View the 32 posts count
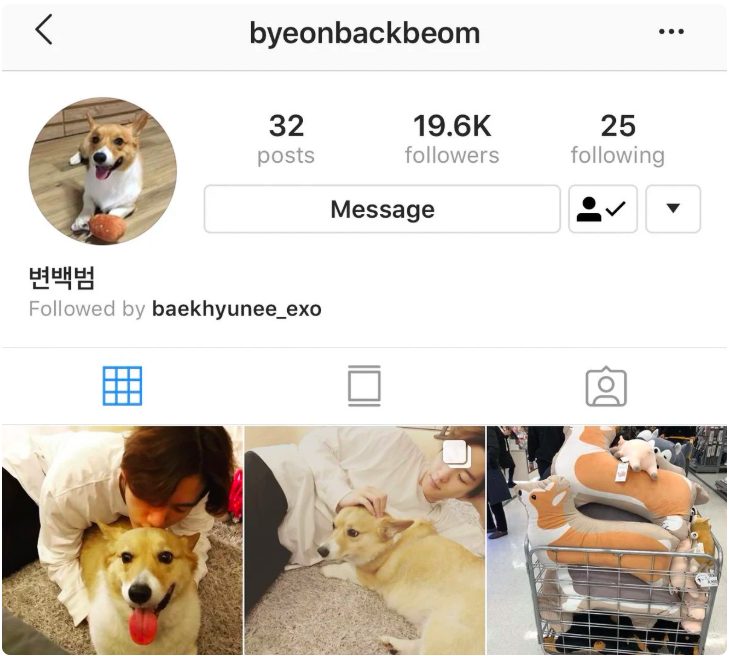729x656 pixels. pos(286,139)
